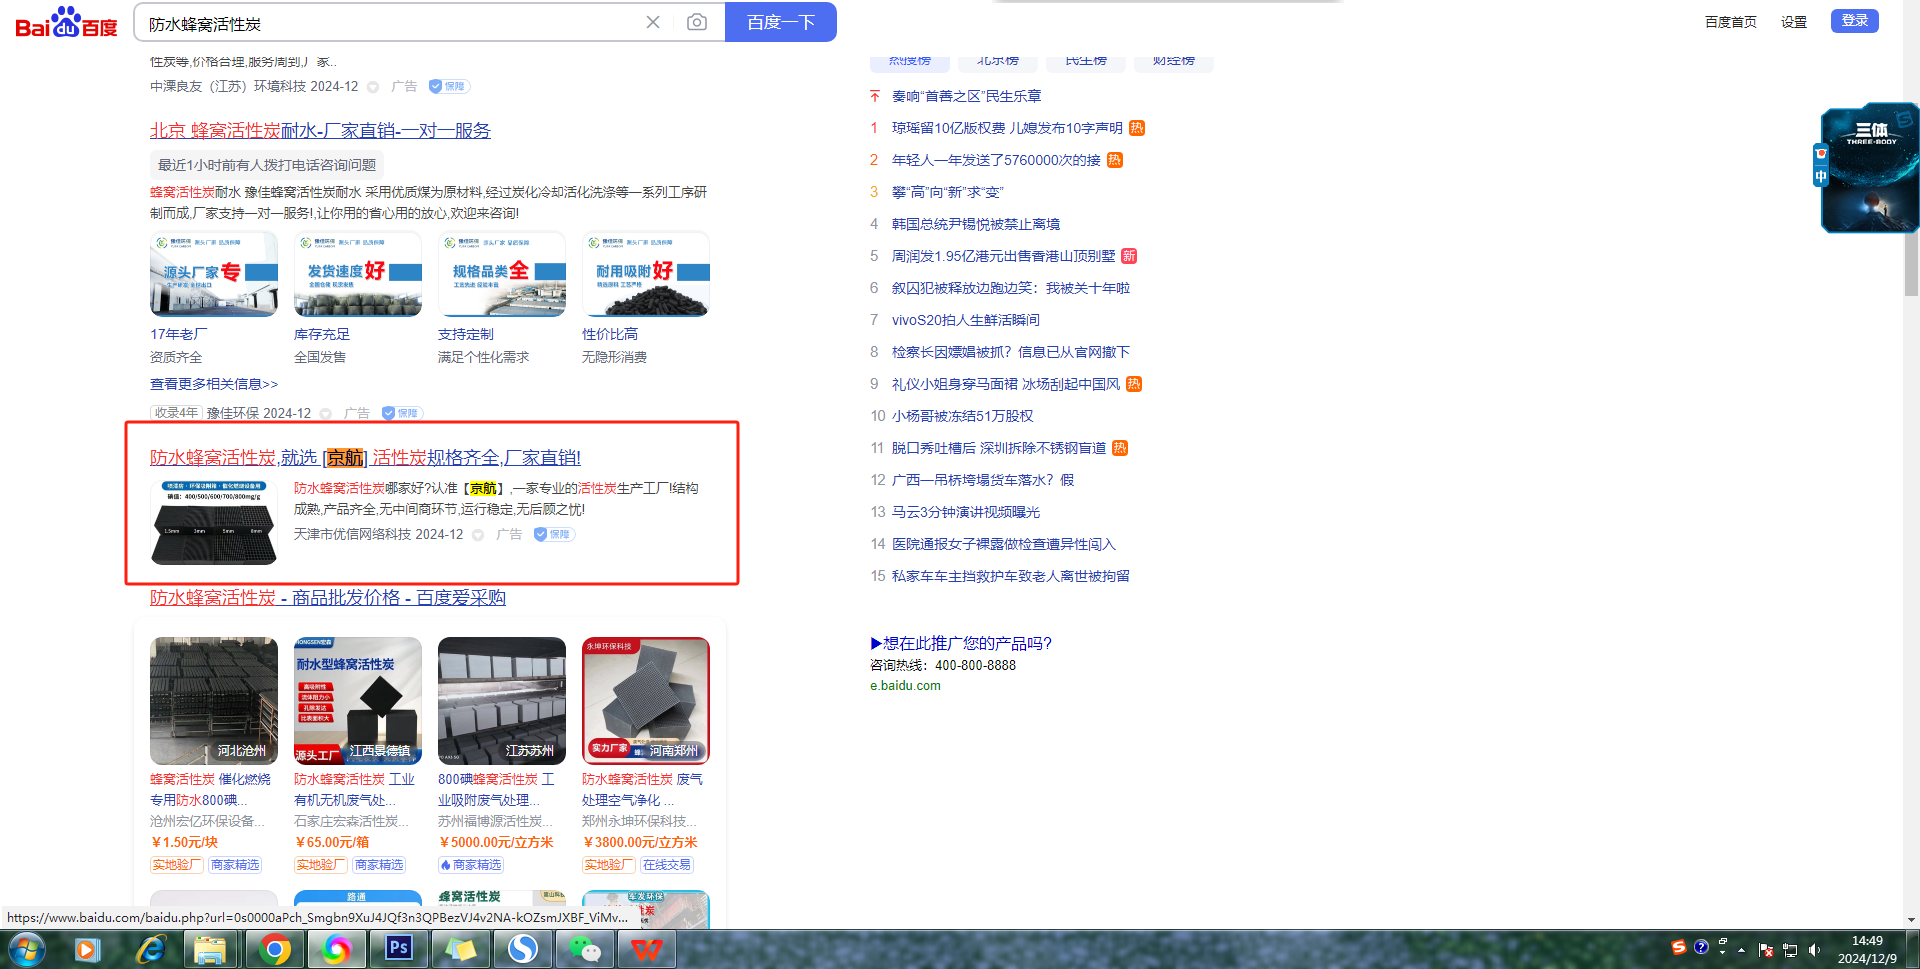Image resolution: width=1920 pixels, height=969 pixels.
Task: Open hot search vivoS20拍人生鲜活瞬间
Action: (966, 320)
